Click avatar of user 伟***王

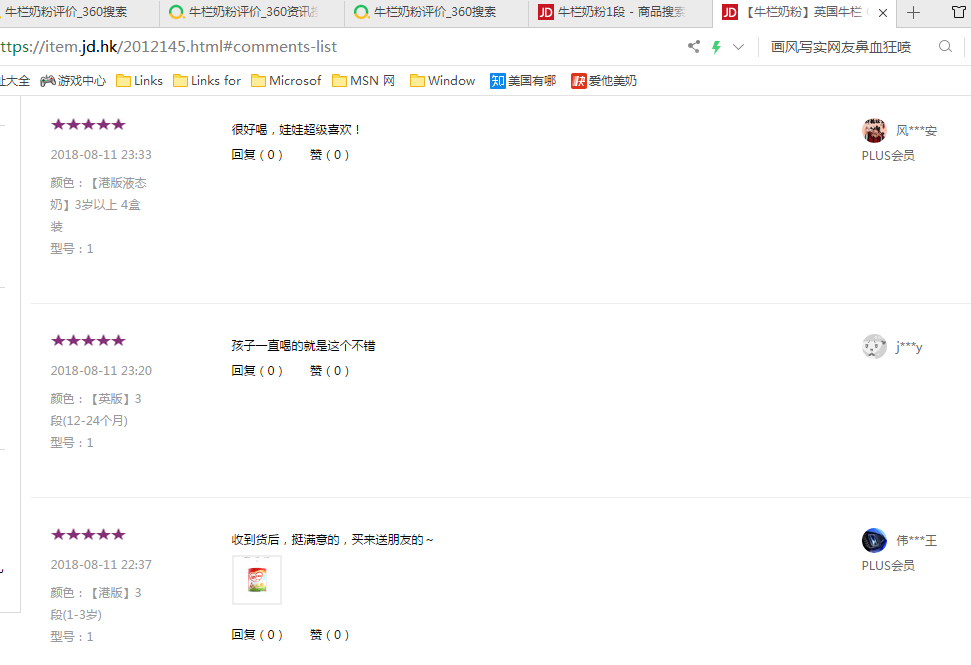[x=874, y=540]
